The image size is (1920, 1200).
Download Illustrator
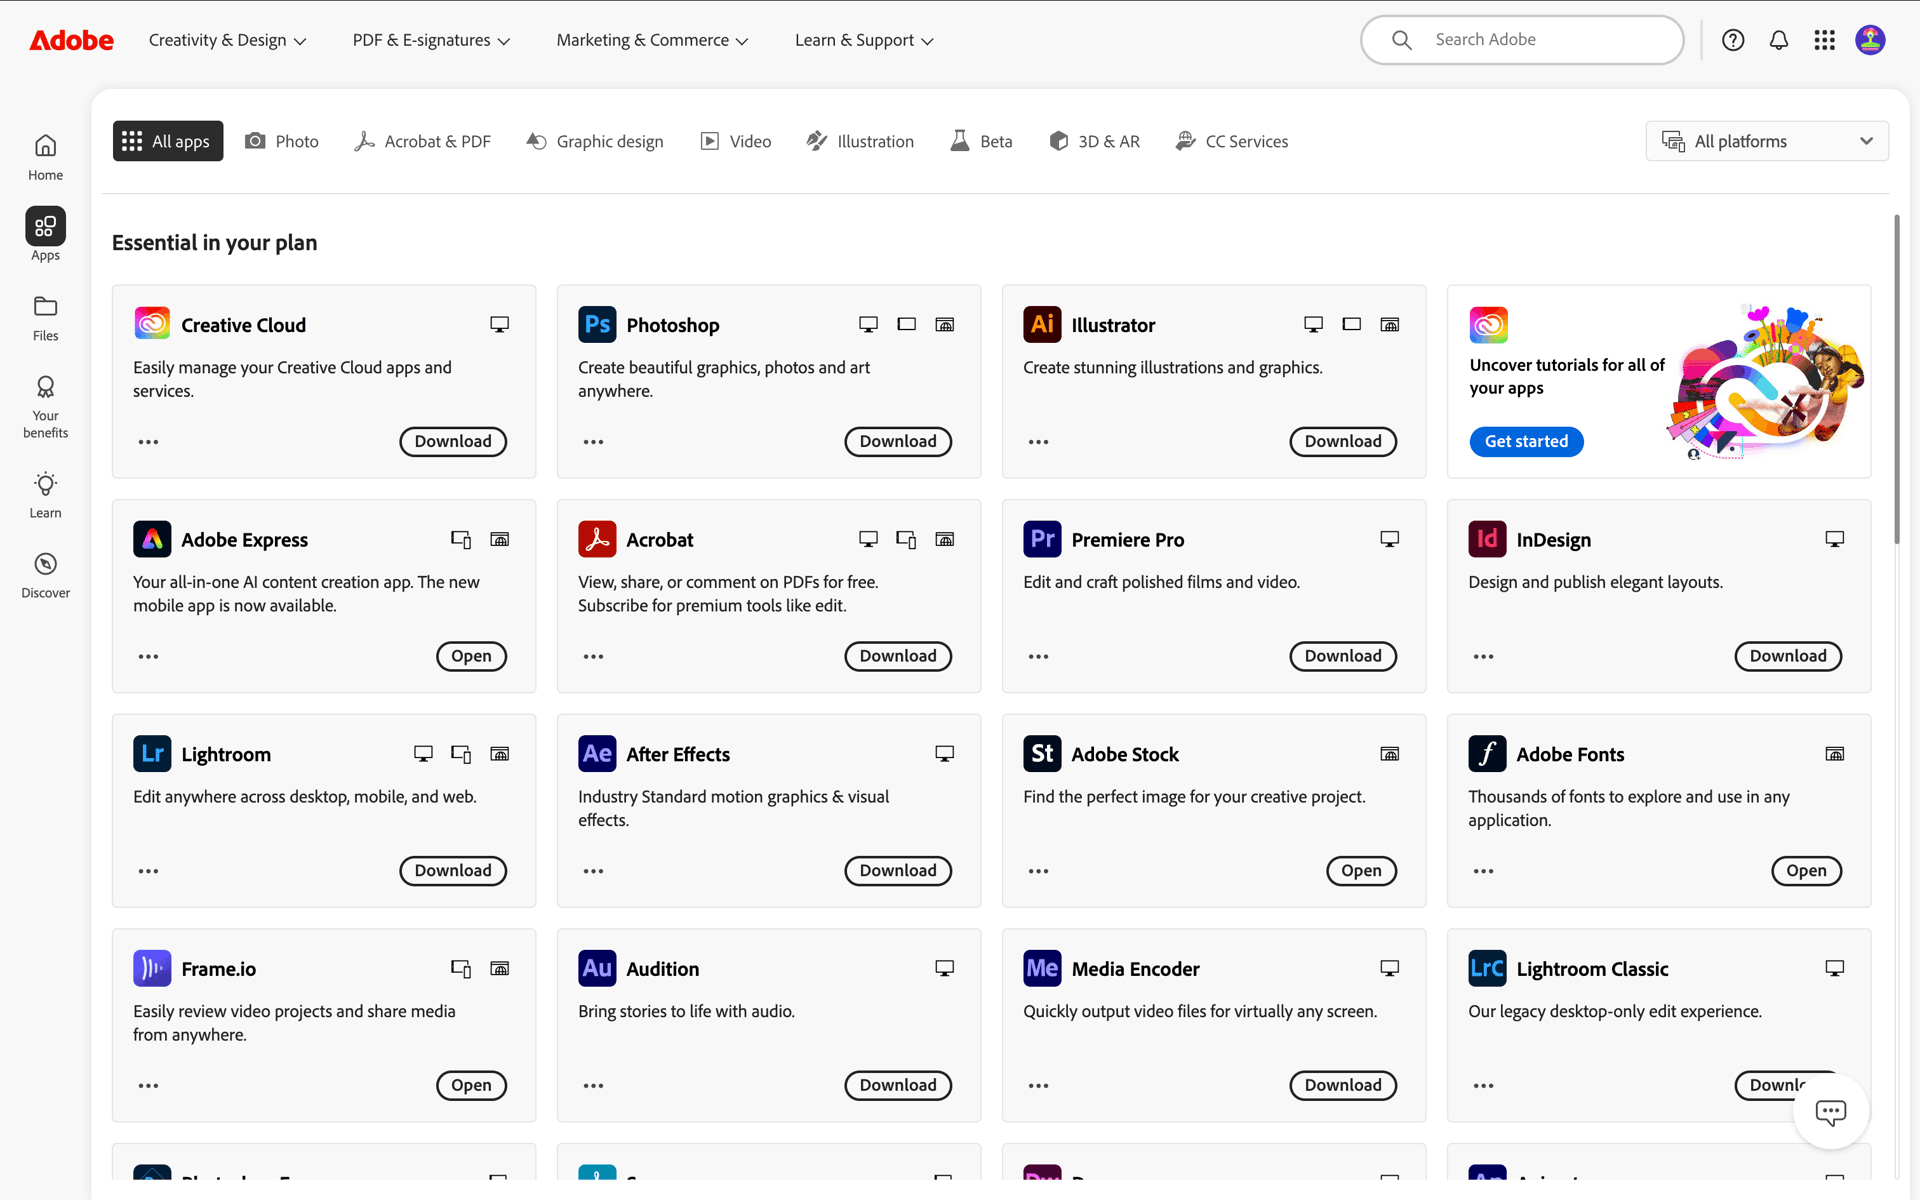click(x=1343, y=442)
